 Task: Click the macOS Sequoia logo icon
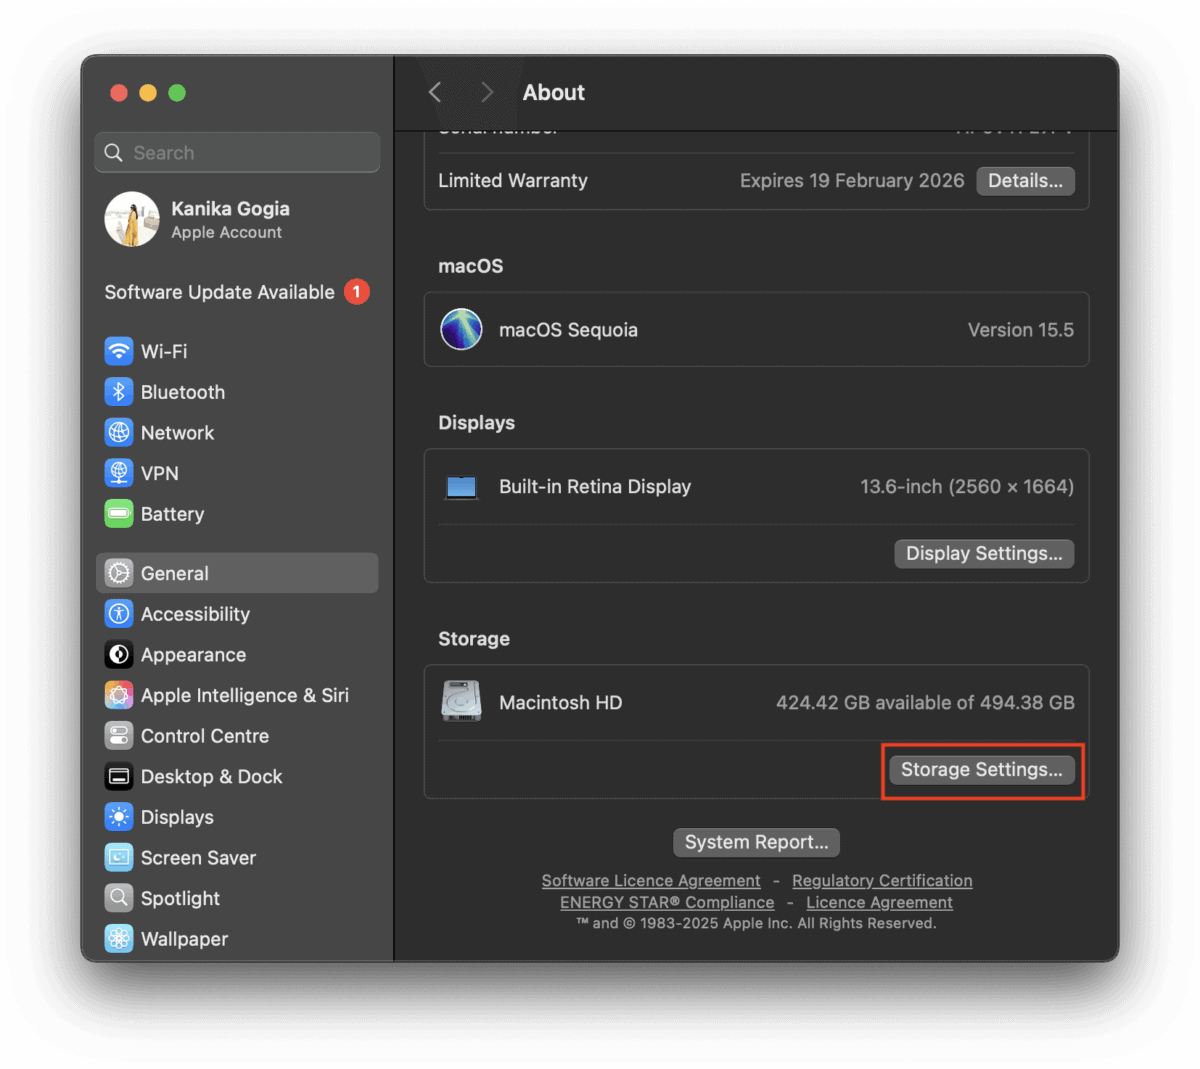tap(462, 329)
